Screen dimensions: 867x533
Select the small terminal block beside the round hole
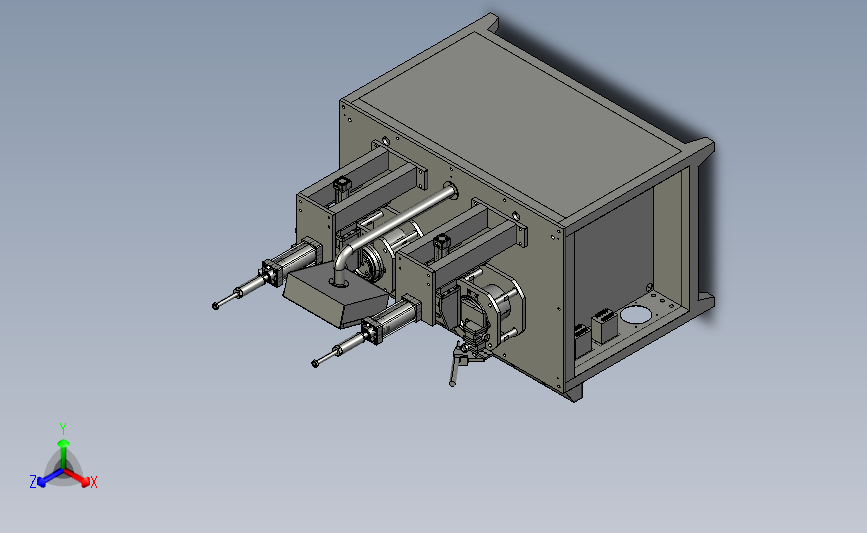tap(604, 327)
